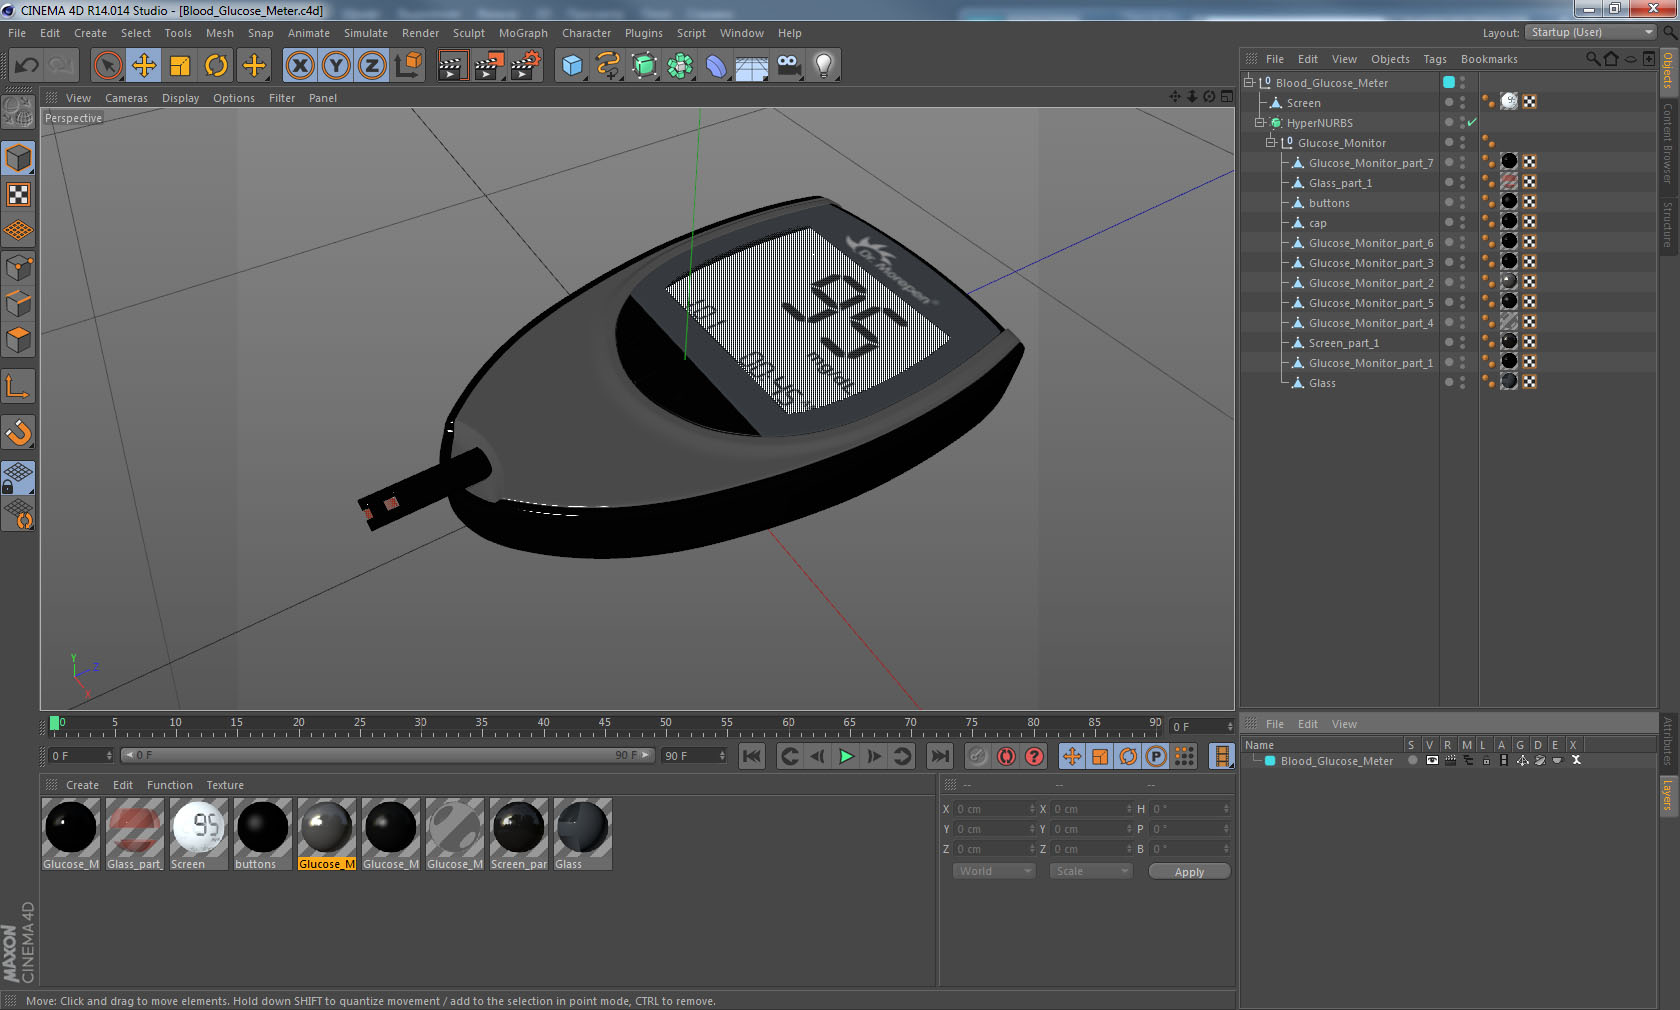1680x1010 pixels.
Task: Open the spline pen tools icon
Action: click(608, 66)
